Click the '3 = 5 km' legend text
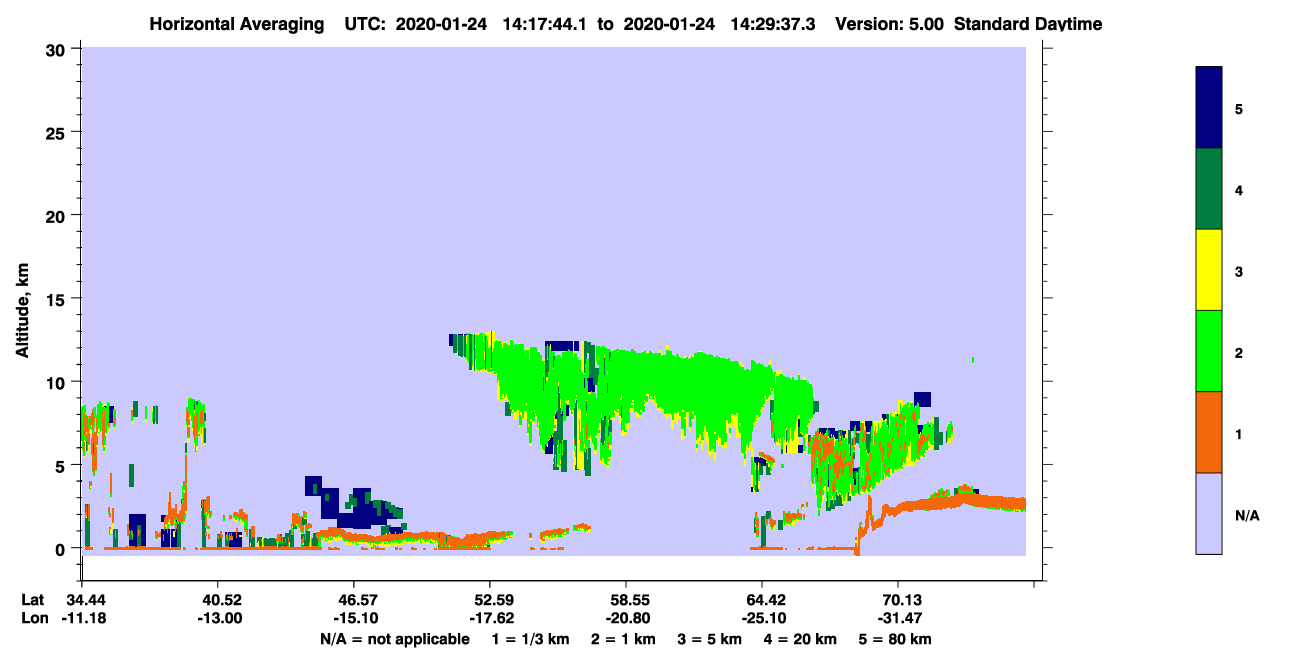Screen dimensions: 1300x667 [x=709, y=639]
